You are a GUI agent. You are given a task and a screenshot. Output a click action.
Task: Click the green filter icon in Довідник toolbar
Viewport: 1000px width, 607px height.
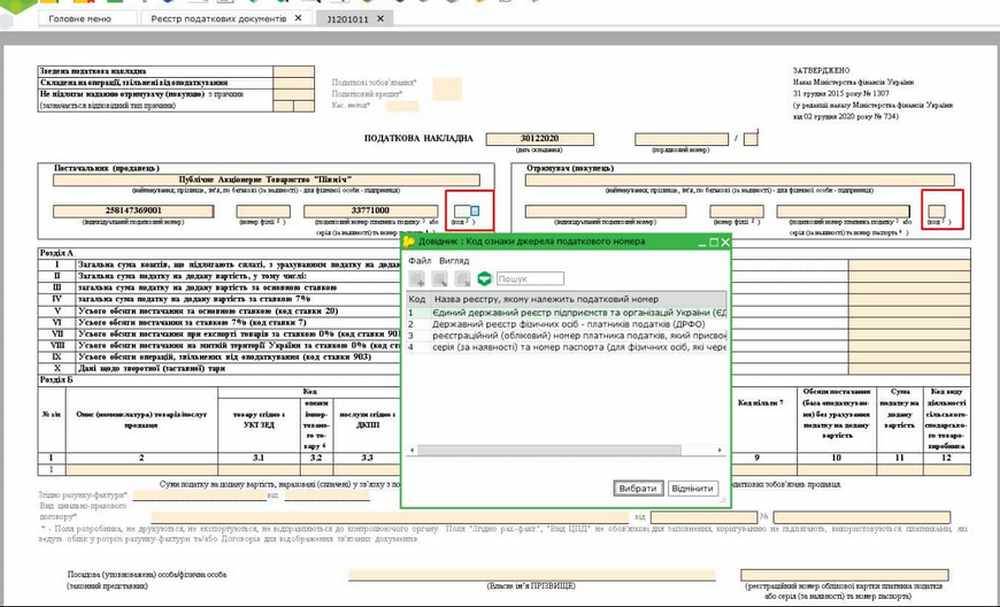click(485, 279)
